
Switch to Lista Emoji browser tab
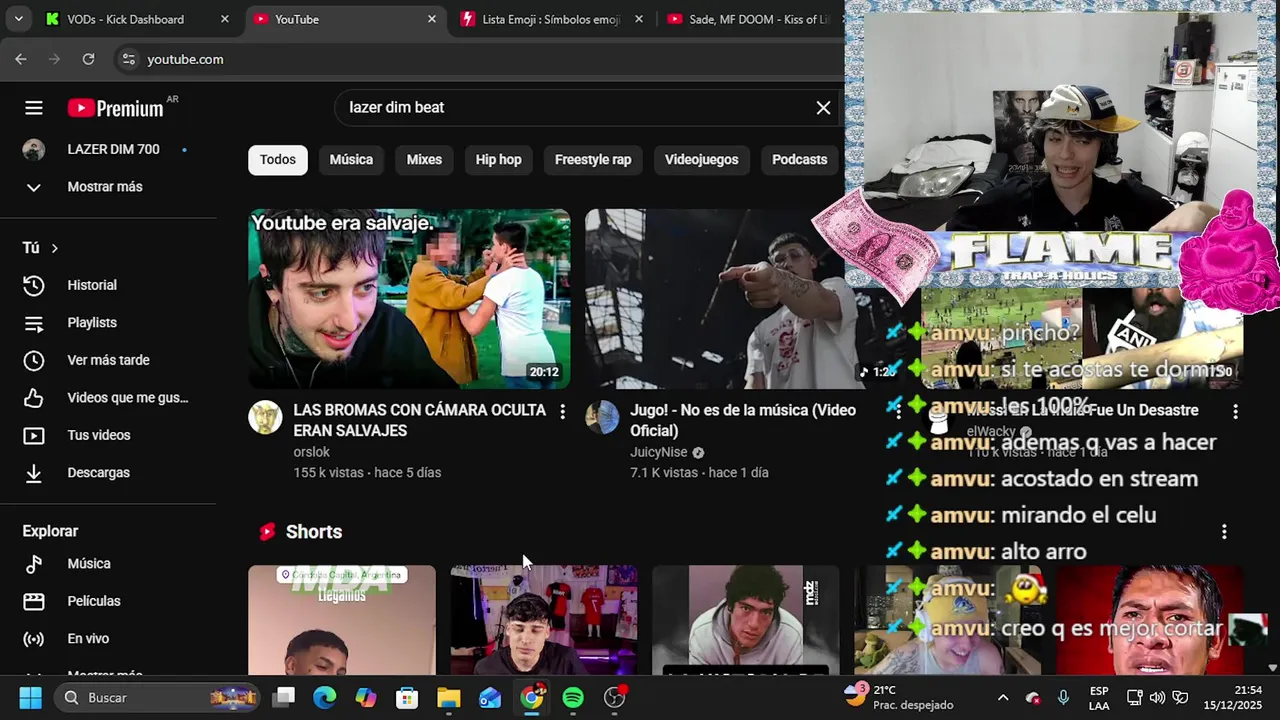tap(551, 19)
